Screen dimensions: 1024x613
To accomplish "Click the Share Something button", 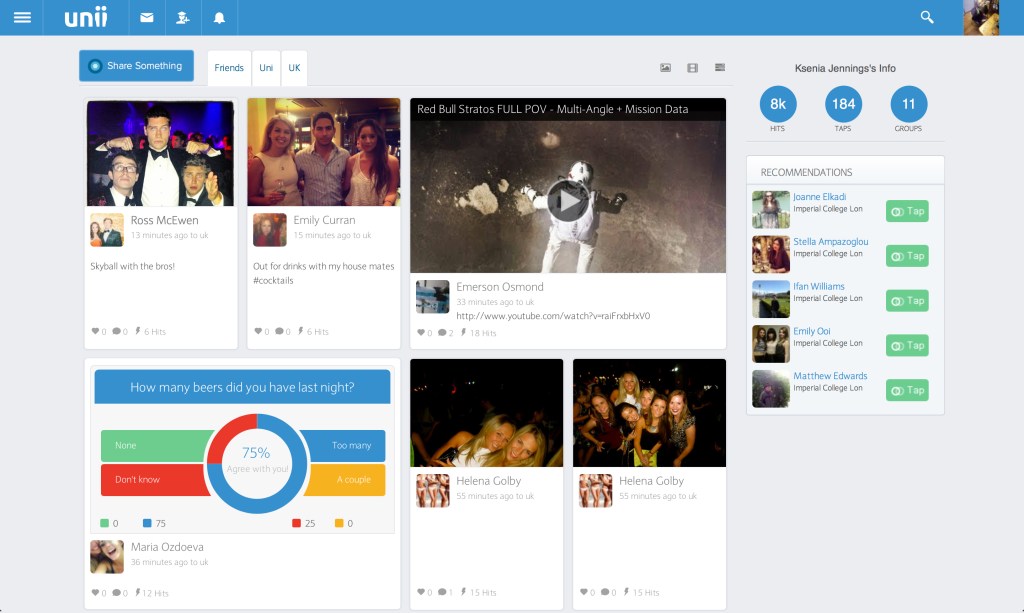I will click(136, 66).
